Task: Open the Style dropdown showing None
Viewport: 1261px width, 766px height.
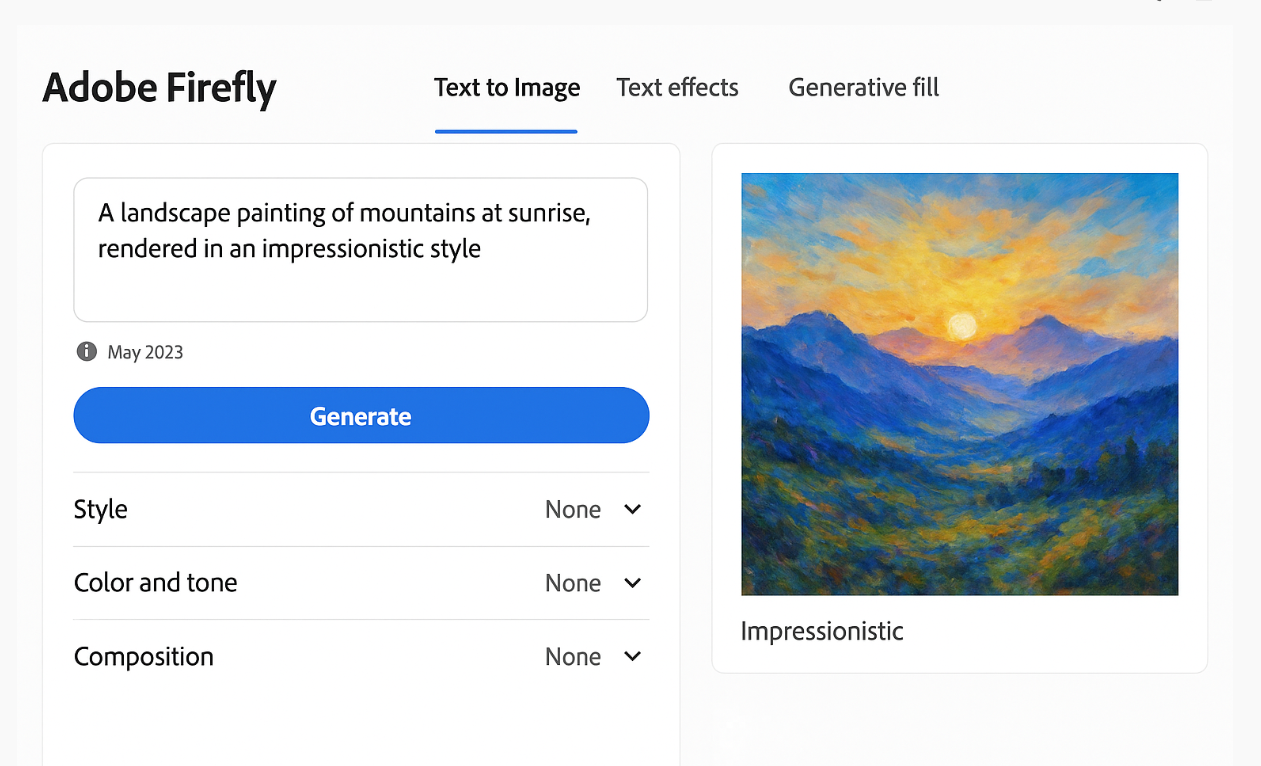Action: click(573, 509)
